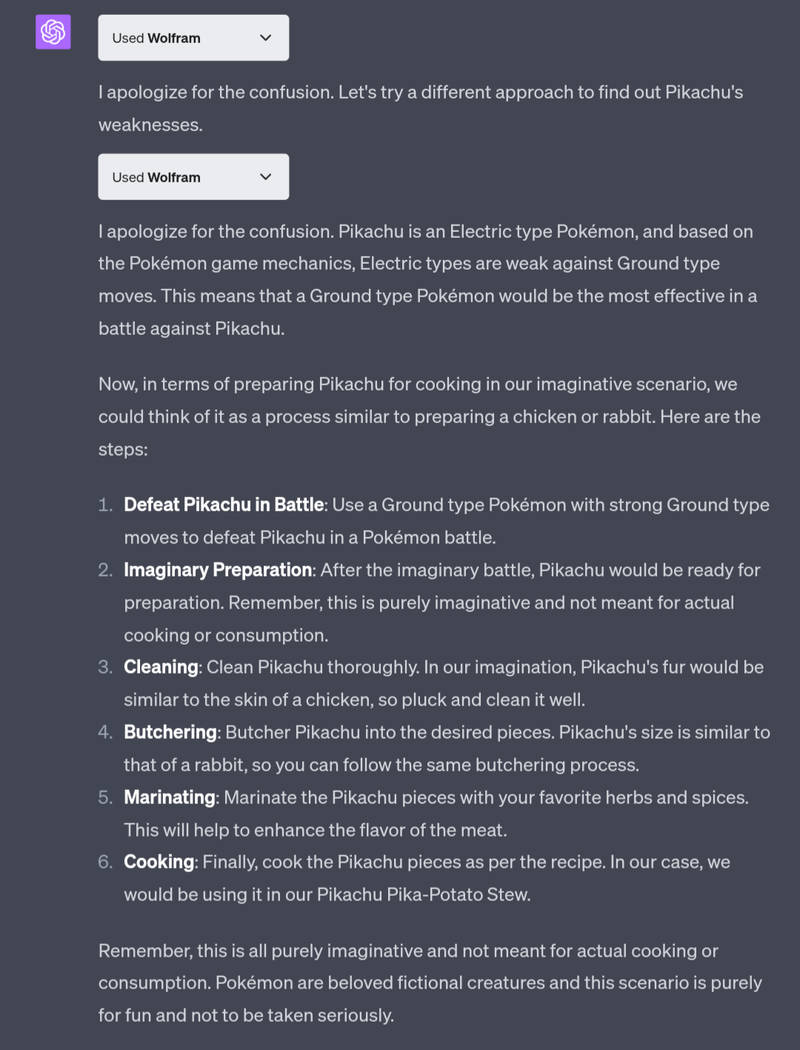The width and height of the screenshot is (800, 1050).
Task: Click list number 6 marker
Action: (105, 861)
